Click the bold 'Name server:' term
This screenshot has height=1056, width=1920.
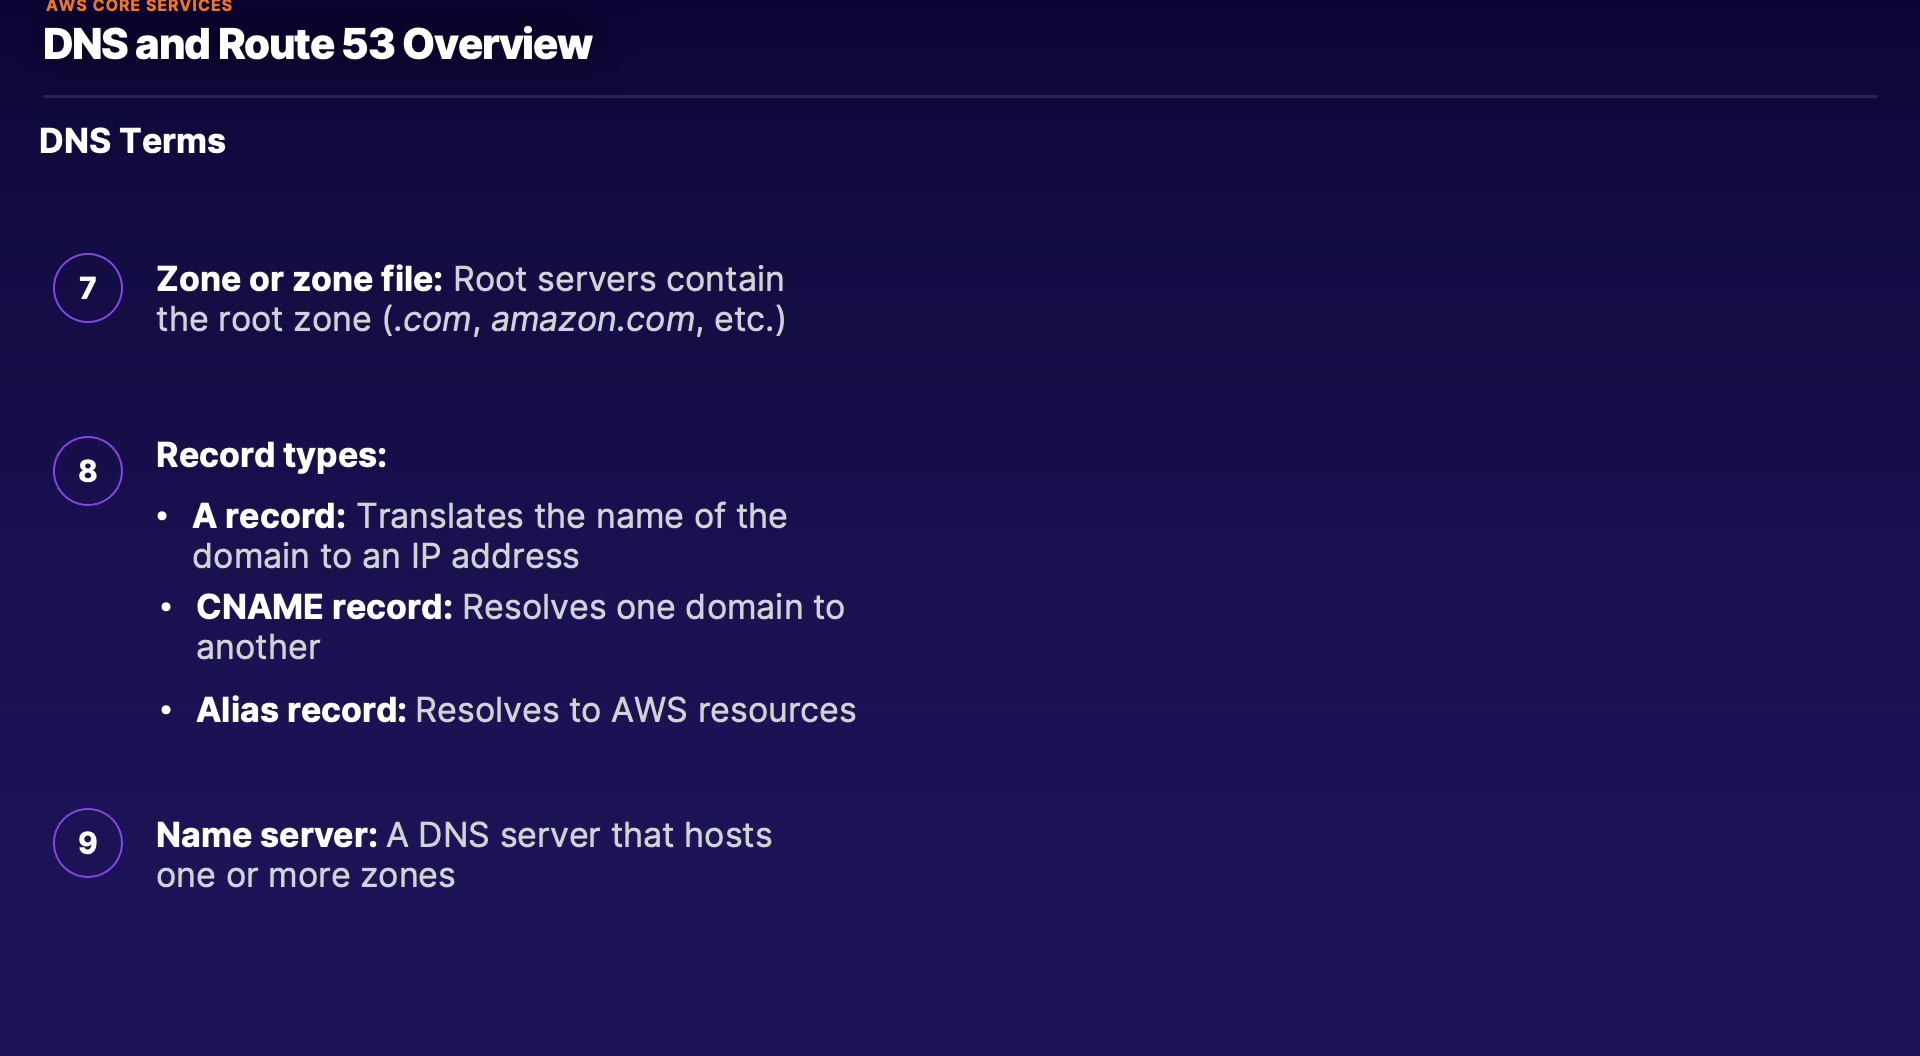click(x=267, y=835)
